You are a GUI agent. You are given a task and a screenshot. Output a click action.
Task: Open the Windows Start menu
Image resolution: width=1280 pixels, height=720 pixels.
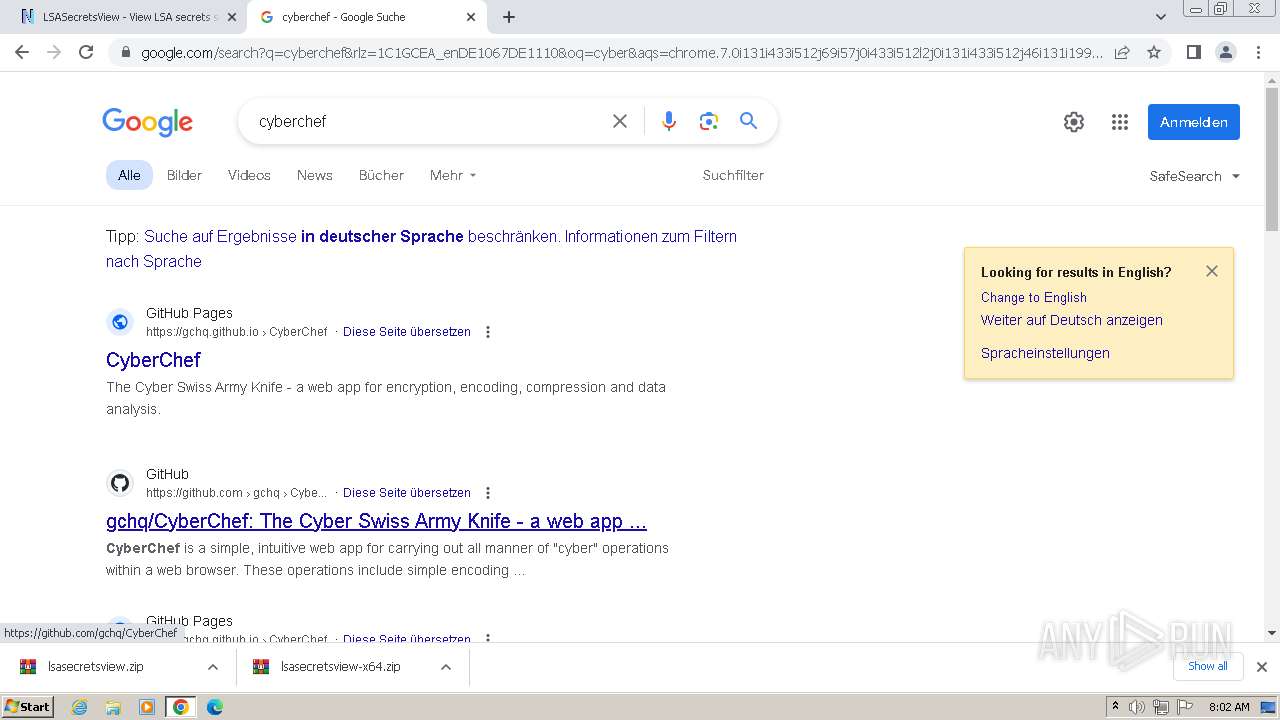click(28, 706)
